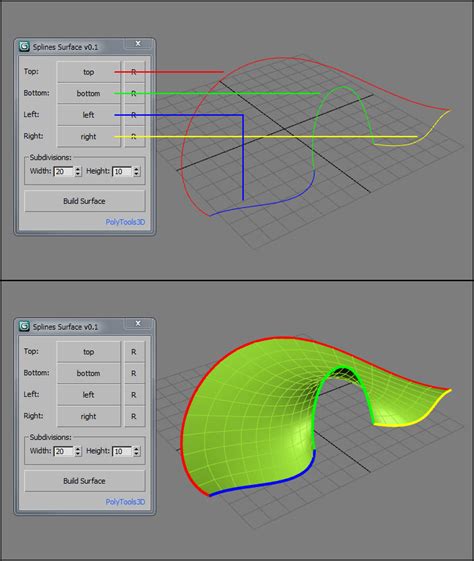
Task: Pick the bottom spline in lower dialog
Action: coord(88,373)
